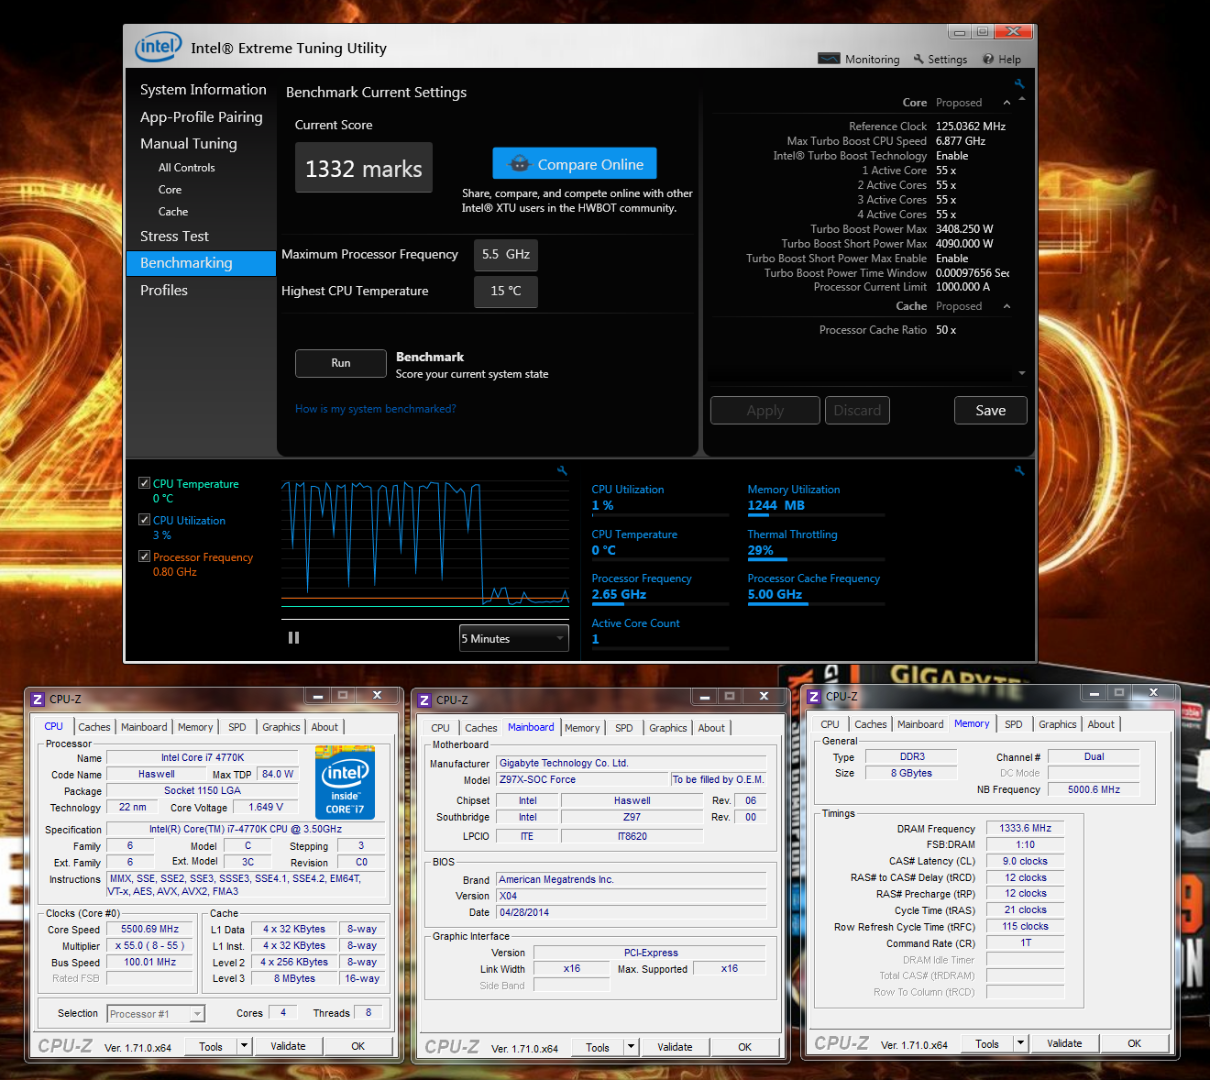Click Validate in Mainboard CPU-Z window
This screenshot has width=1210, height=1080.
(675, 1047)
